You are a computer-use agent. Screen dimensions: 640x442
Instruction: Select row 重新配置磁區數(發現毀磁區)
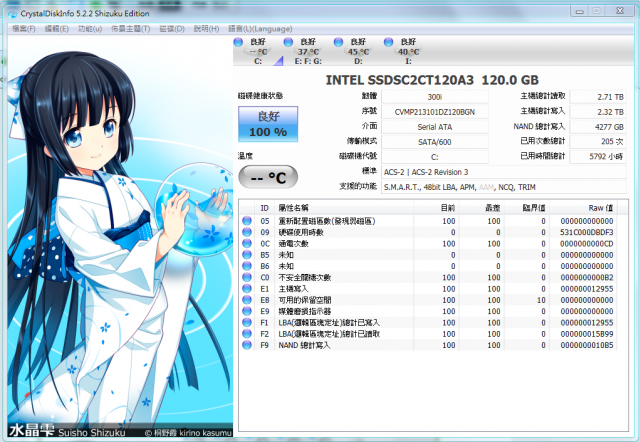tap(429, 221)
